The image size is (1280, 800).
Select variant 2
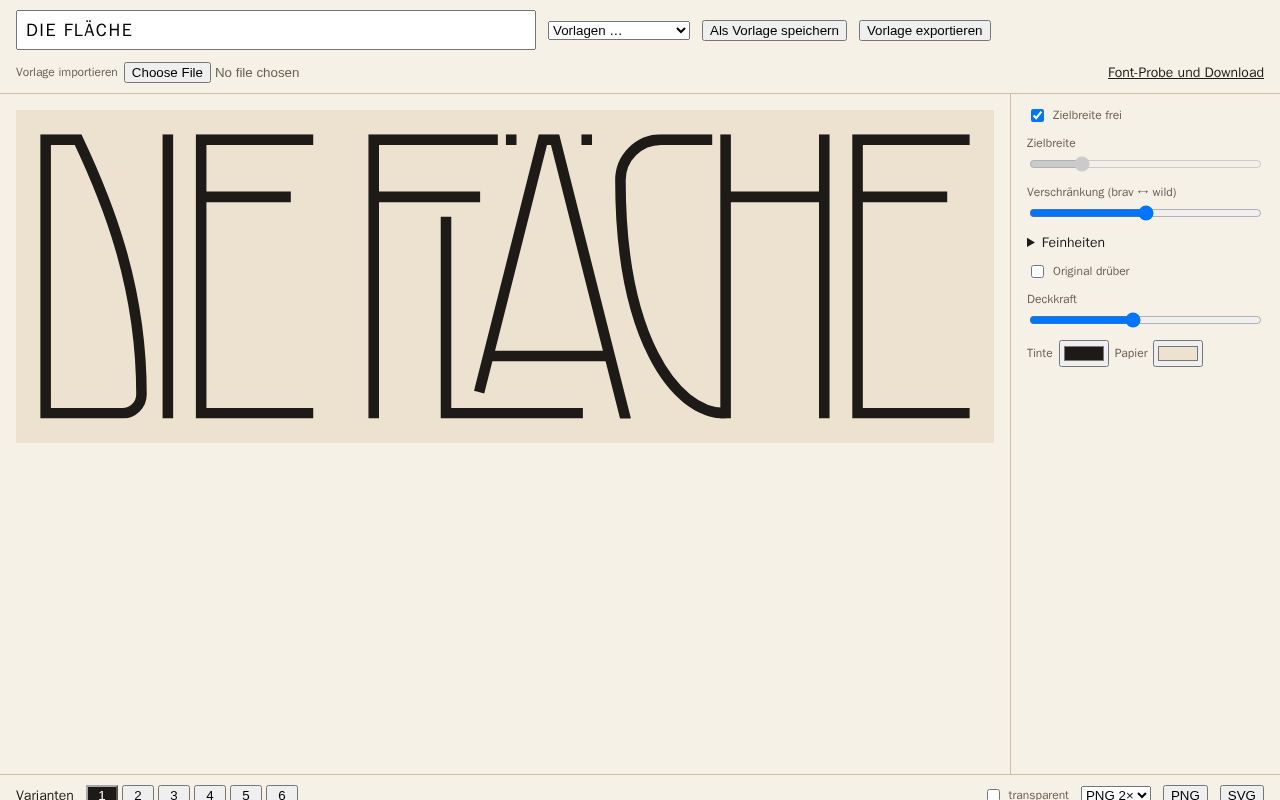pos(138,793)
